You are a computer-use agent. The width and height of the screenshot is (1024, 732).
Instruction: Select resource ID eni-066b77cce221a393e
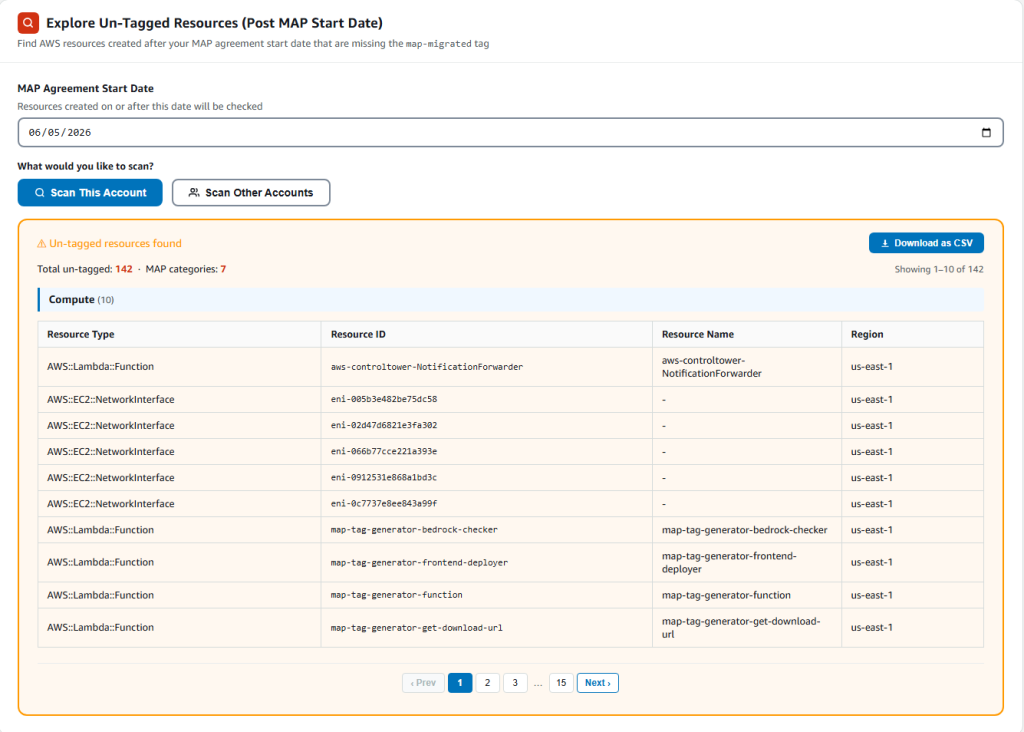tap(384, 451)
